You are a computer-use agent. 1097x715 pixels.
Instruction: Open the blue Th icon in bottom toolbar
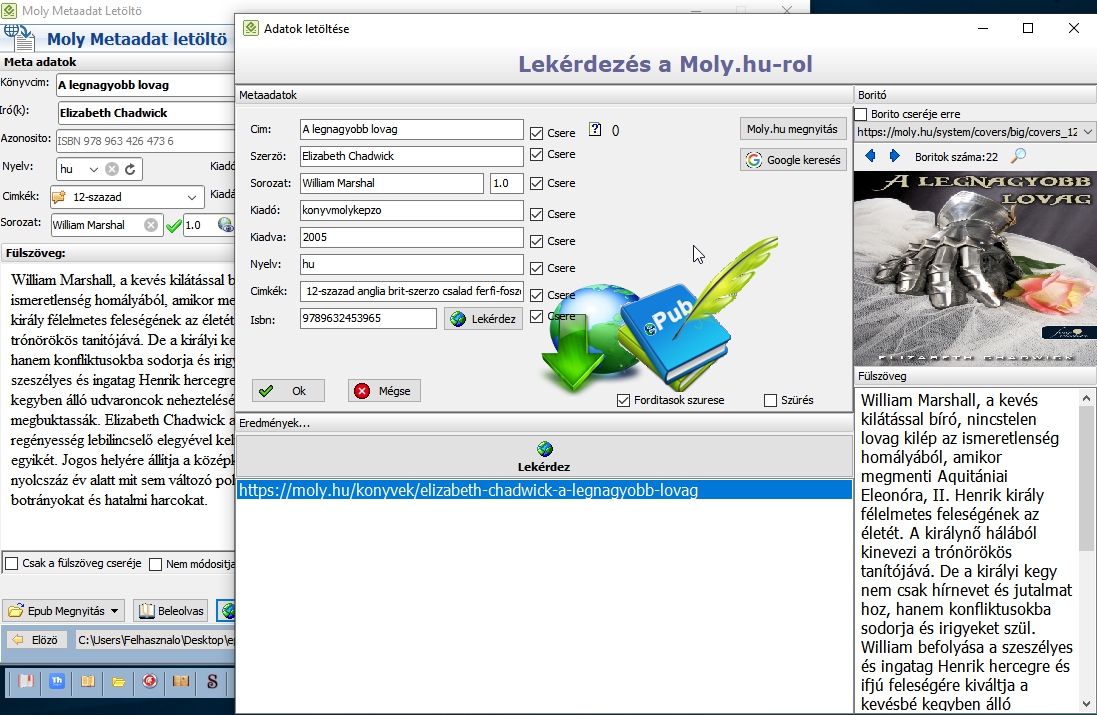coord(57,681)
